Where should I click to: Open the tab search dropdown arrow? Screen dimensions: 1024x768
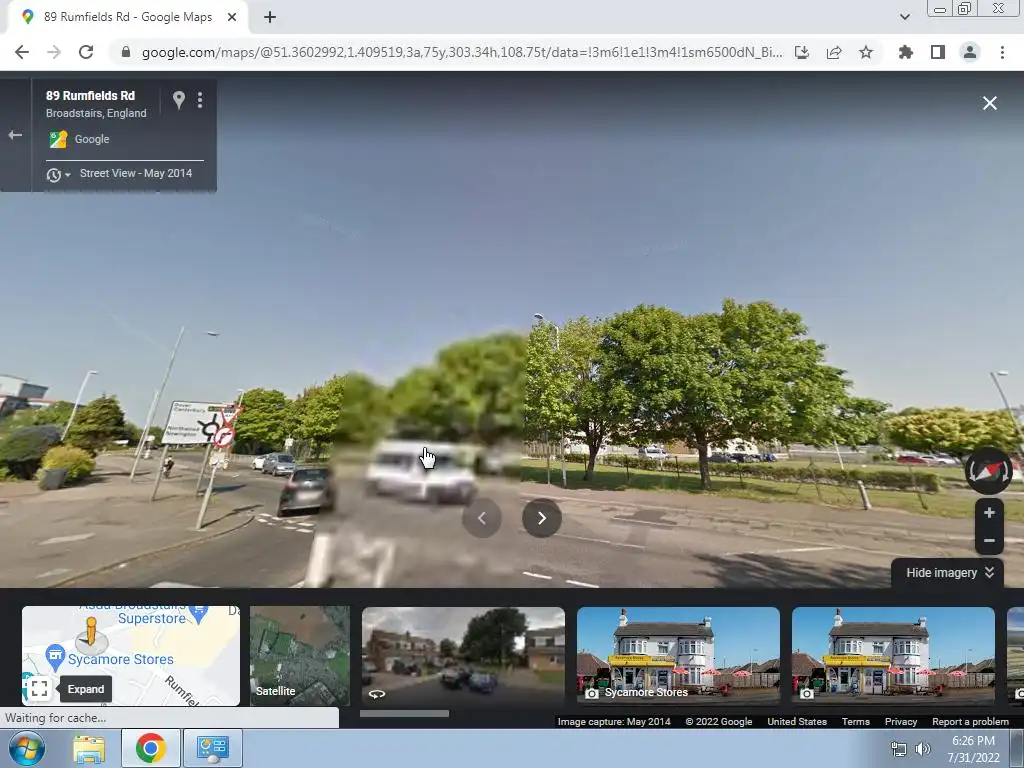(904, 17)
